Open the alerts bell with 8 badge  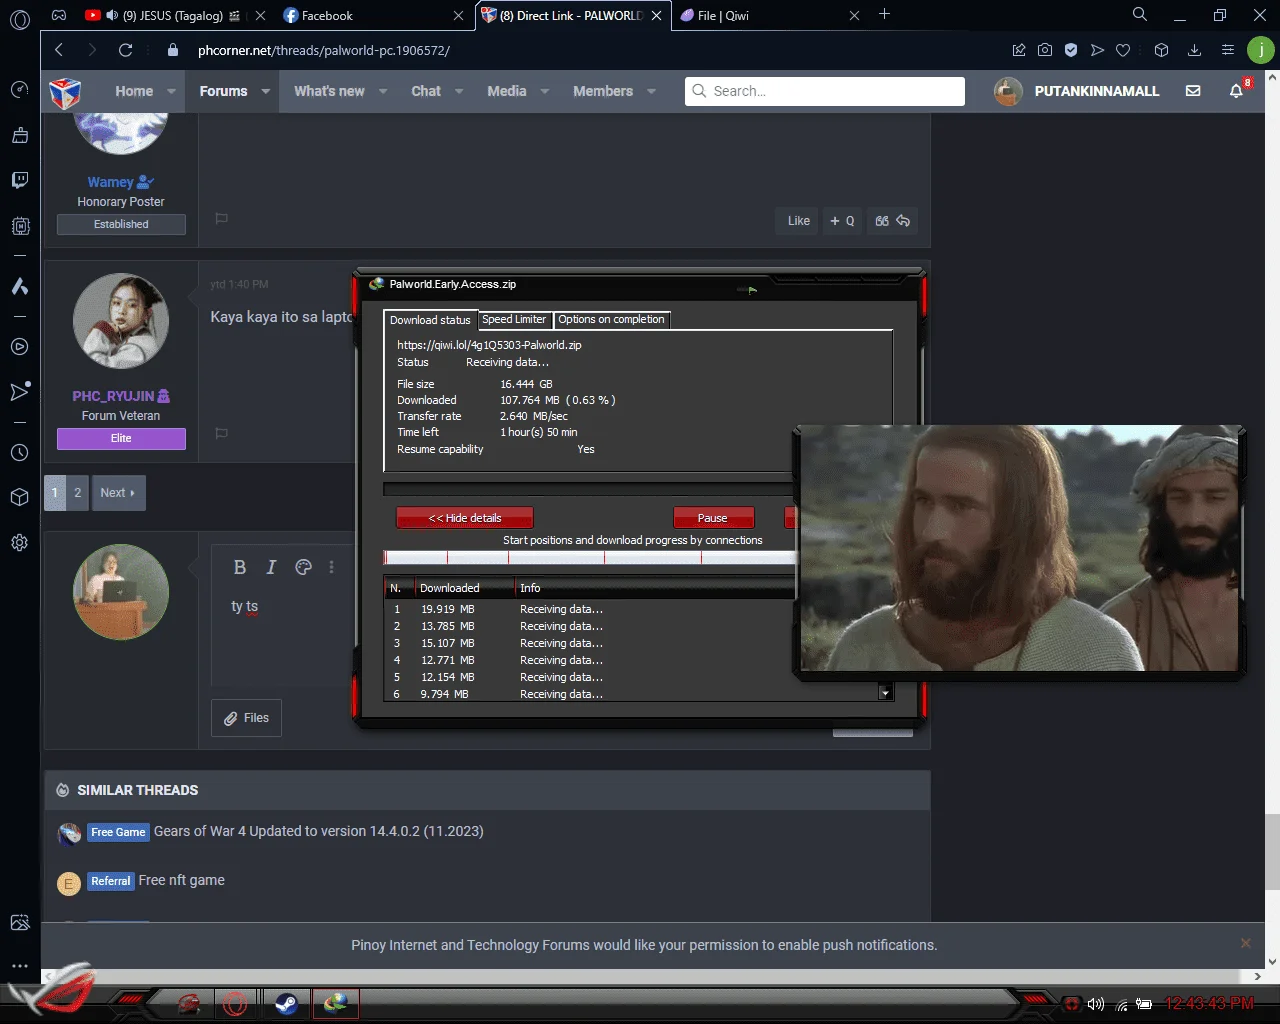[1237, 91]
